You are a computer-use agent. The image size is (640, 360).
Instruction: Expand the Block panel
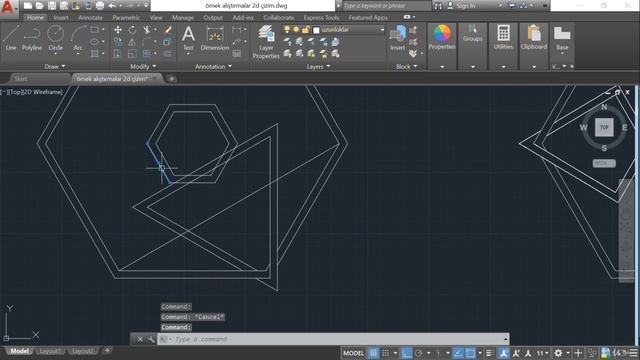tap(407, 66)
